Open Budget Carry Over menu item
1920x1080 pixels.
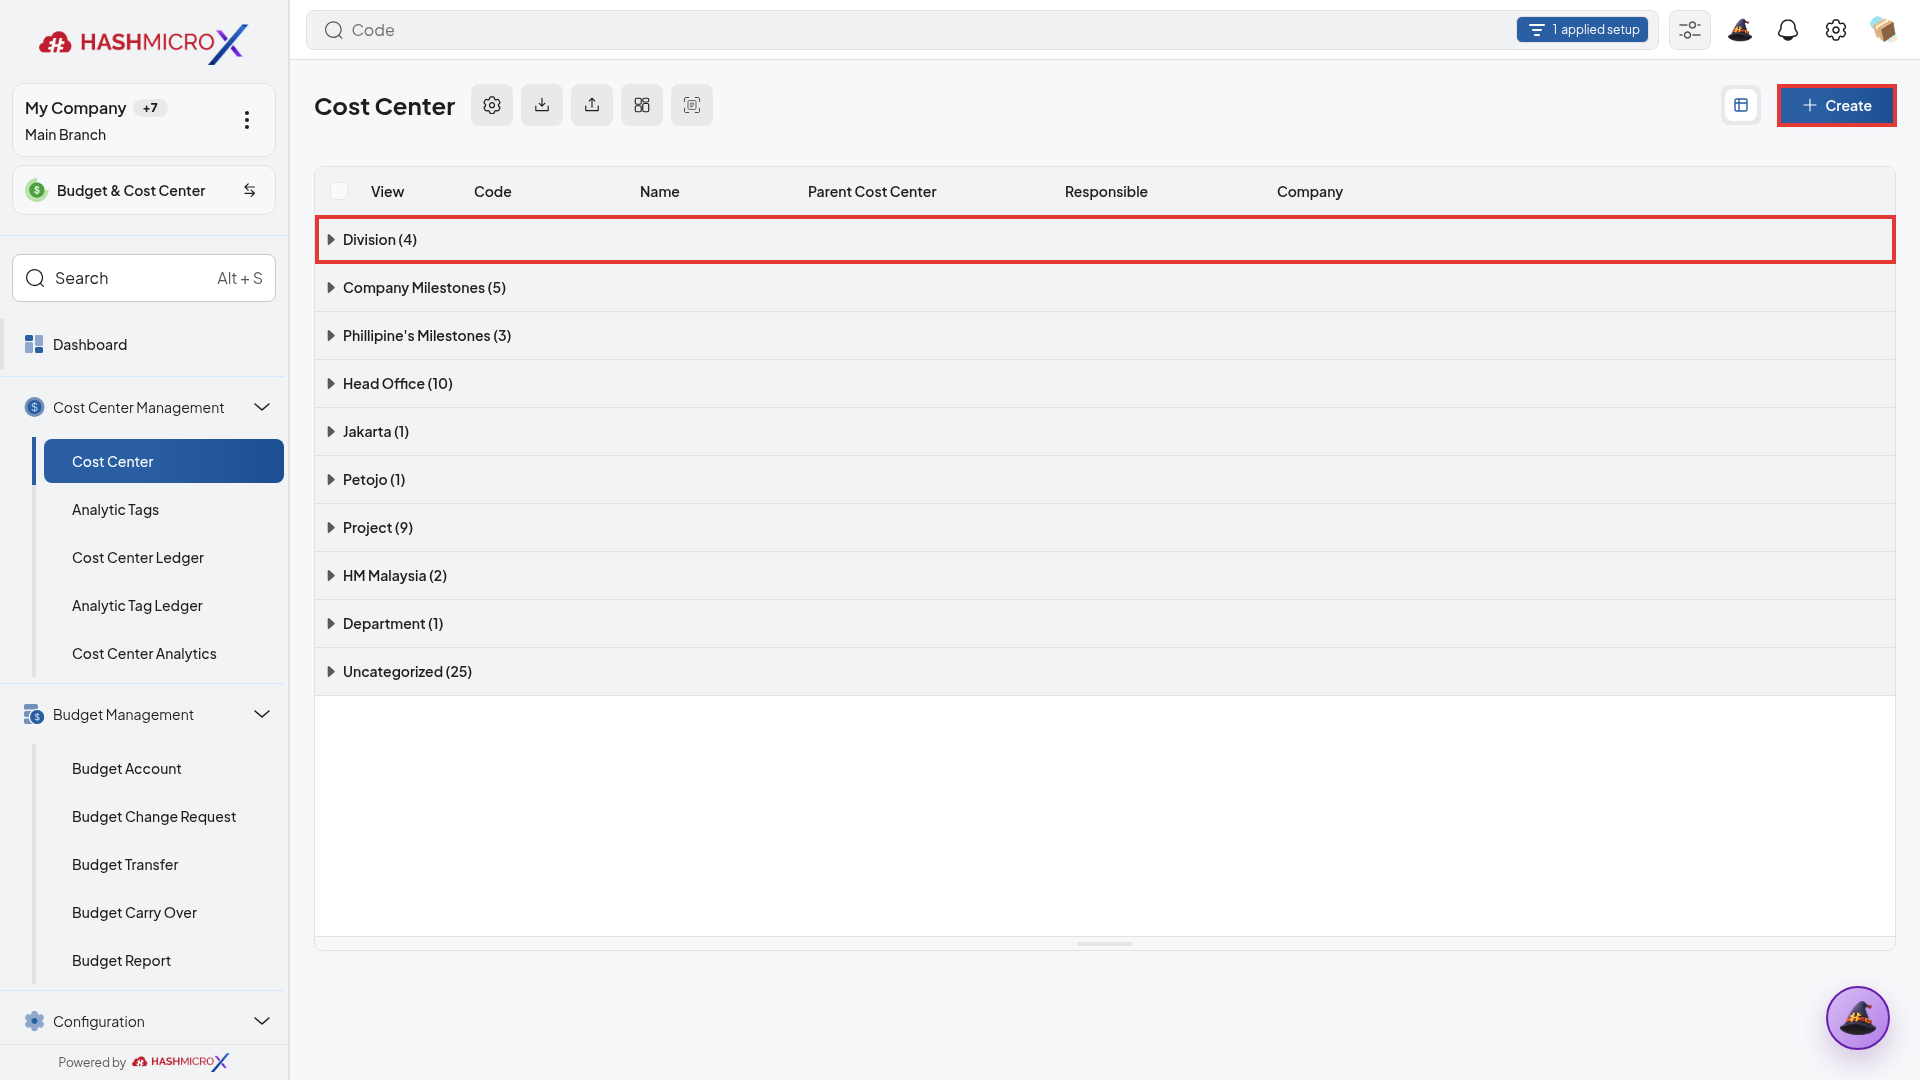164,913
